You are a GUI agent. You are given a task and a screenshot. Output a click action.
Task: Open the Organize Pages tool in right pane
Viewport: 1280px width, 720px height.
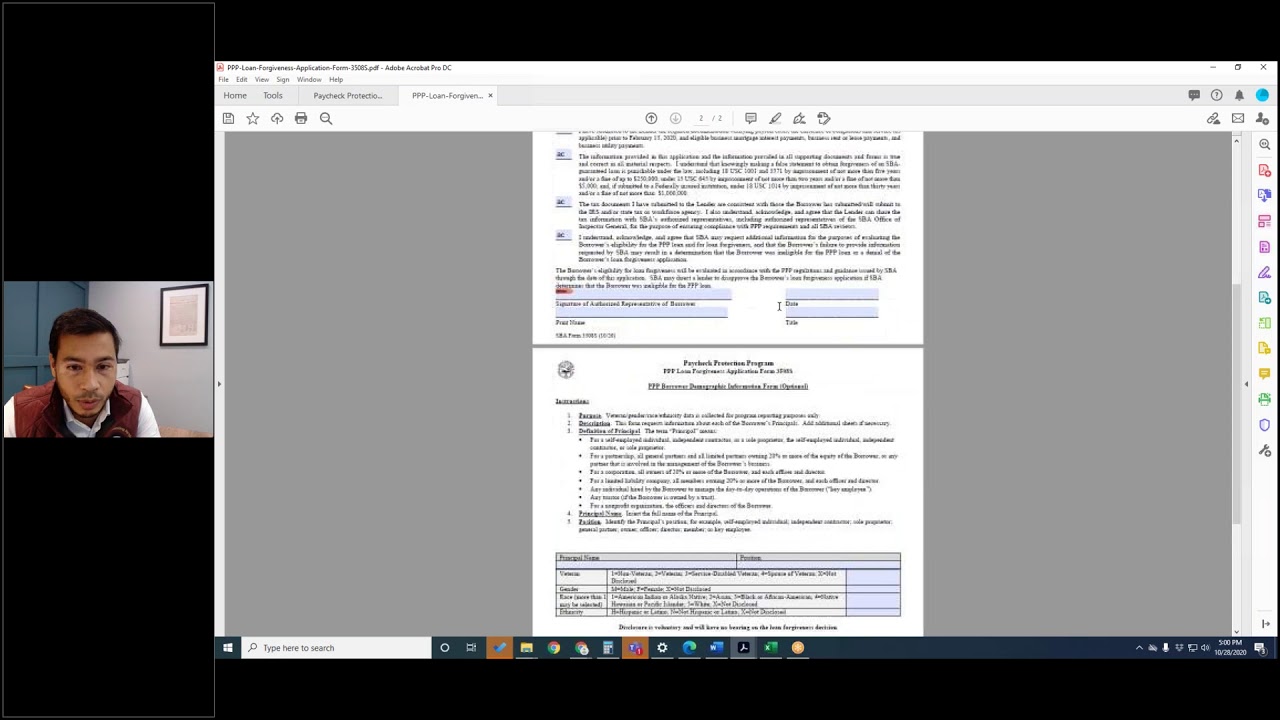(x=1265, y=221)
